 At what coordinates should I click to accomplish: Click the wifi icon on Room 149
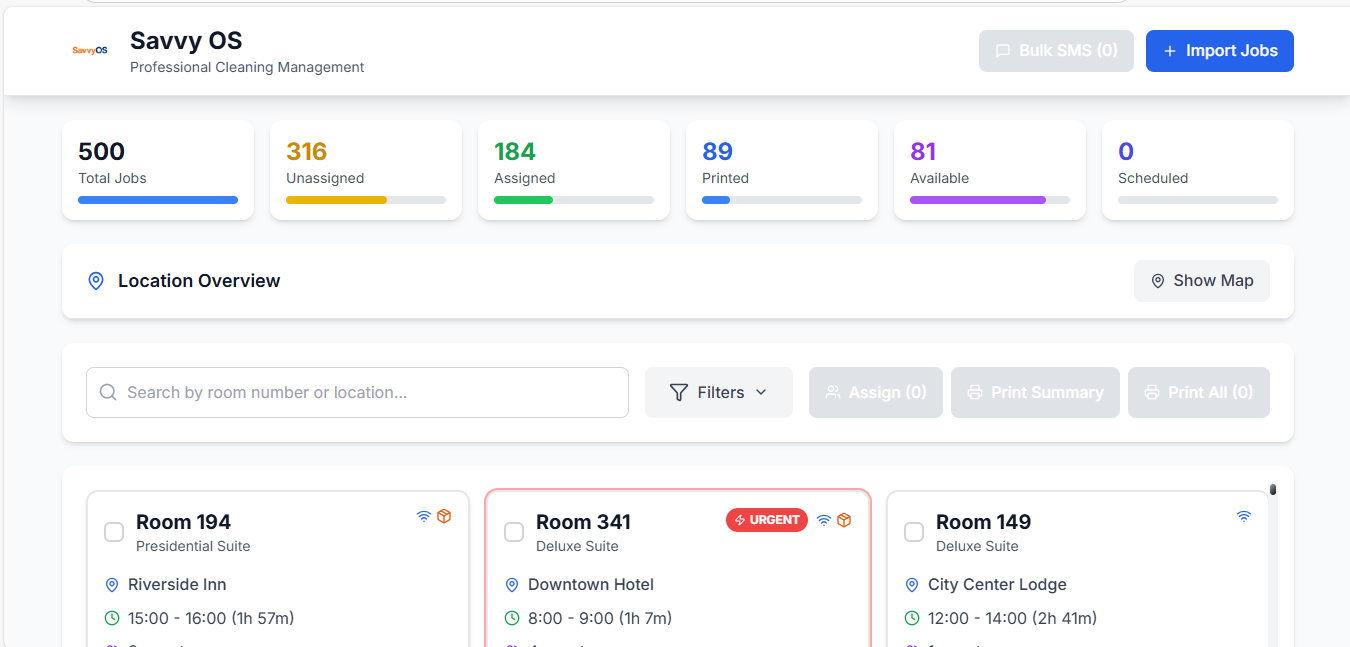(x=1244, y=517)
